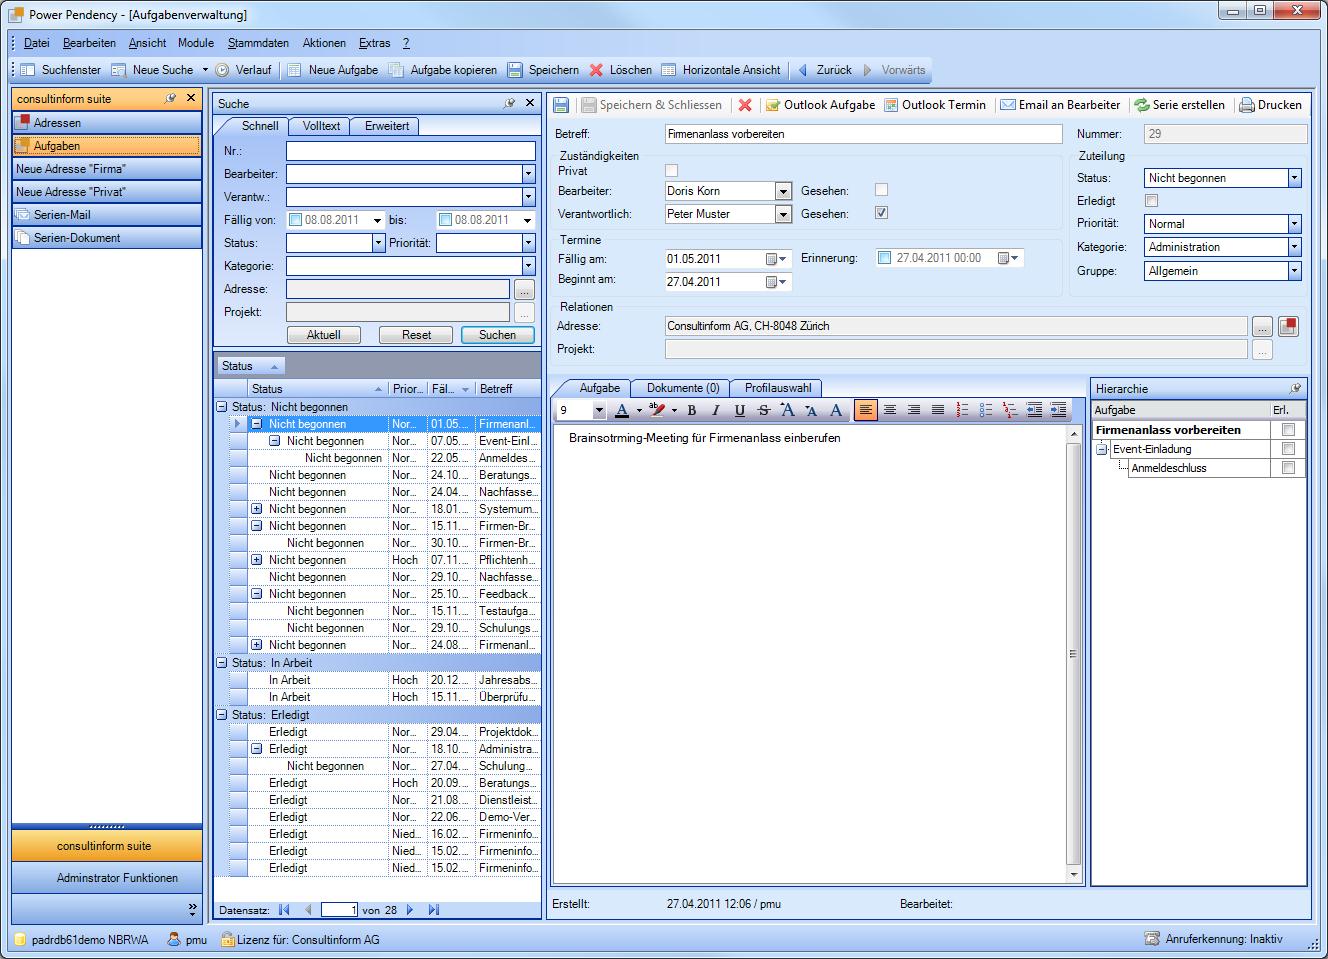Open Serien-Mail in sidebar
The width and height of the screenshot is (1328, 959).
[x=107, y=215]
